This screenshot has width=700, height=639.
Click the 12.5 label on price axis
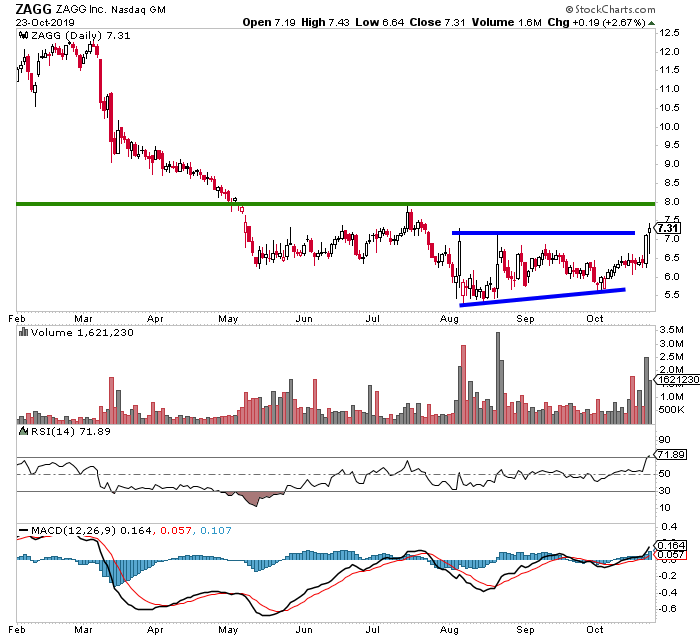(669, 33)
